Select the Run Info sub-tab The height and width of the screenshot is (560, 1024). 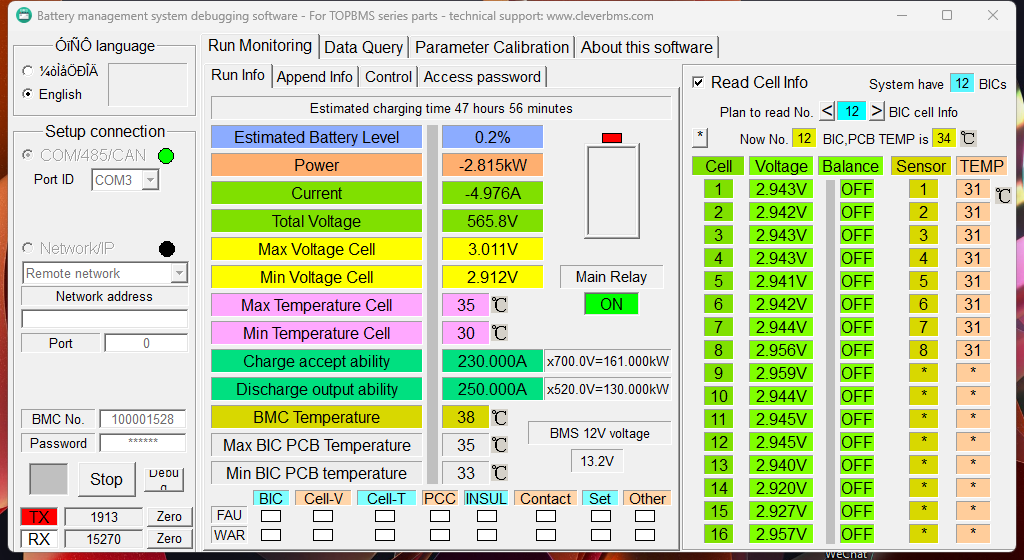(238, 75)
